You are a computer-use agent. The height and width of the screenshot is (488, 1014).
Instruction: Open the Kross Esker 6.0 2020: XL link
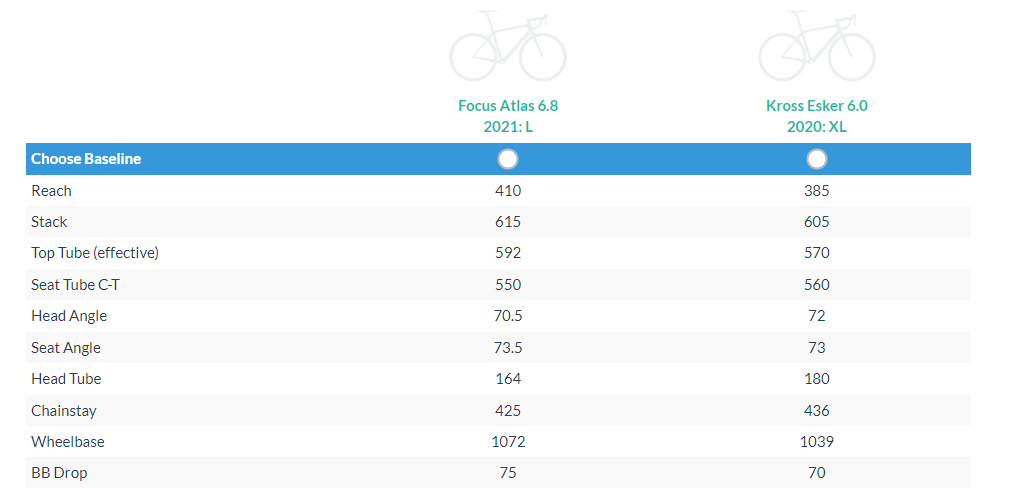816,115
